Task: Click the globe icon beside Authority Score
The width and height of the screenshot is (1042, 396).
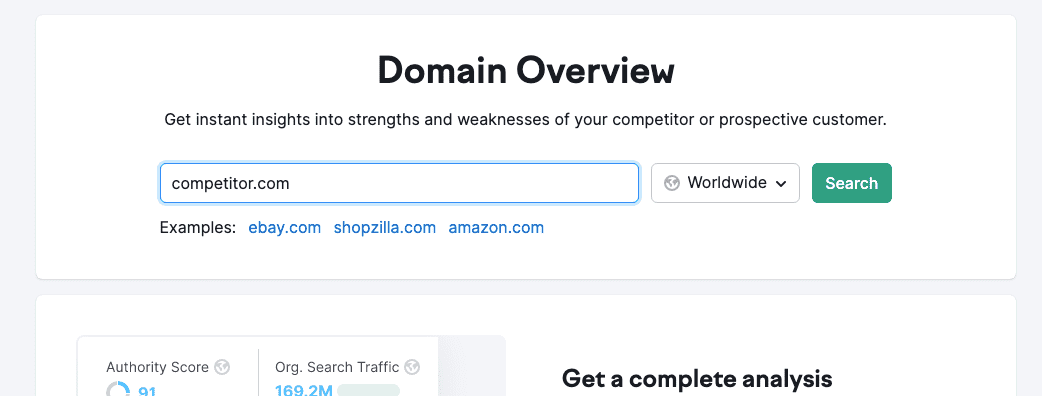Action: tap(222, 367)
